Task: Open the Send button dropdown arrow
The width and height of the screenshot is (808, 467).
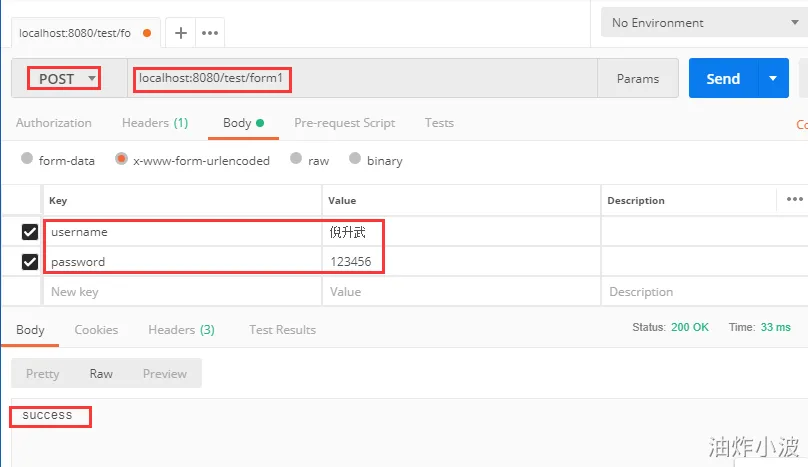Action: pyautogui.click(x=772, y=78)
